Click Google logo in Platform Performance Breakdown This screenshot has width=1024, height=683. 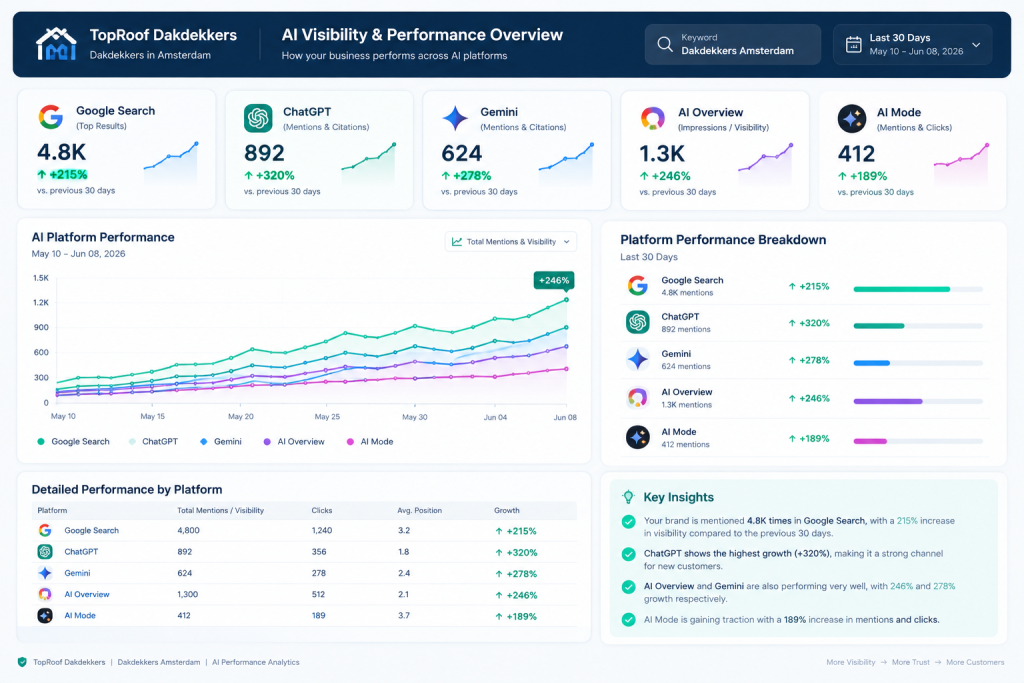(637, 285)
